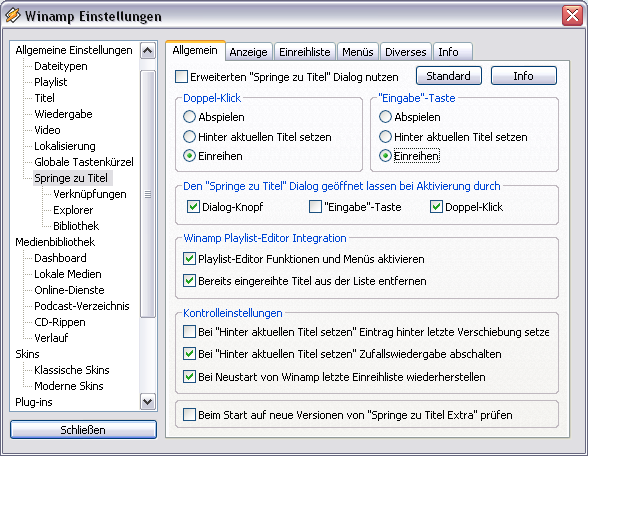Select Plug-ins category in tree

point(34,402)
